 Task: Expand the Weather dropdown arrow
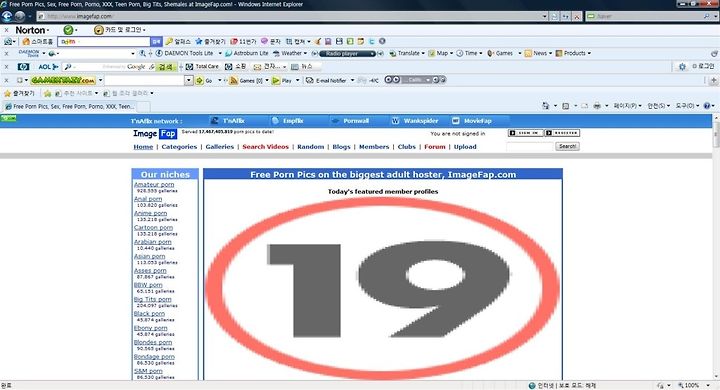coord(305,53)
